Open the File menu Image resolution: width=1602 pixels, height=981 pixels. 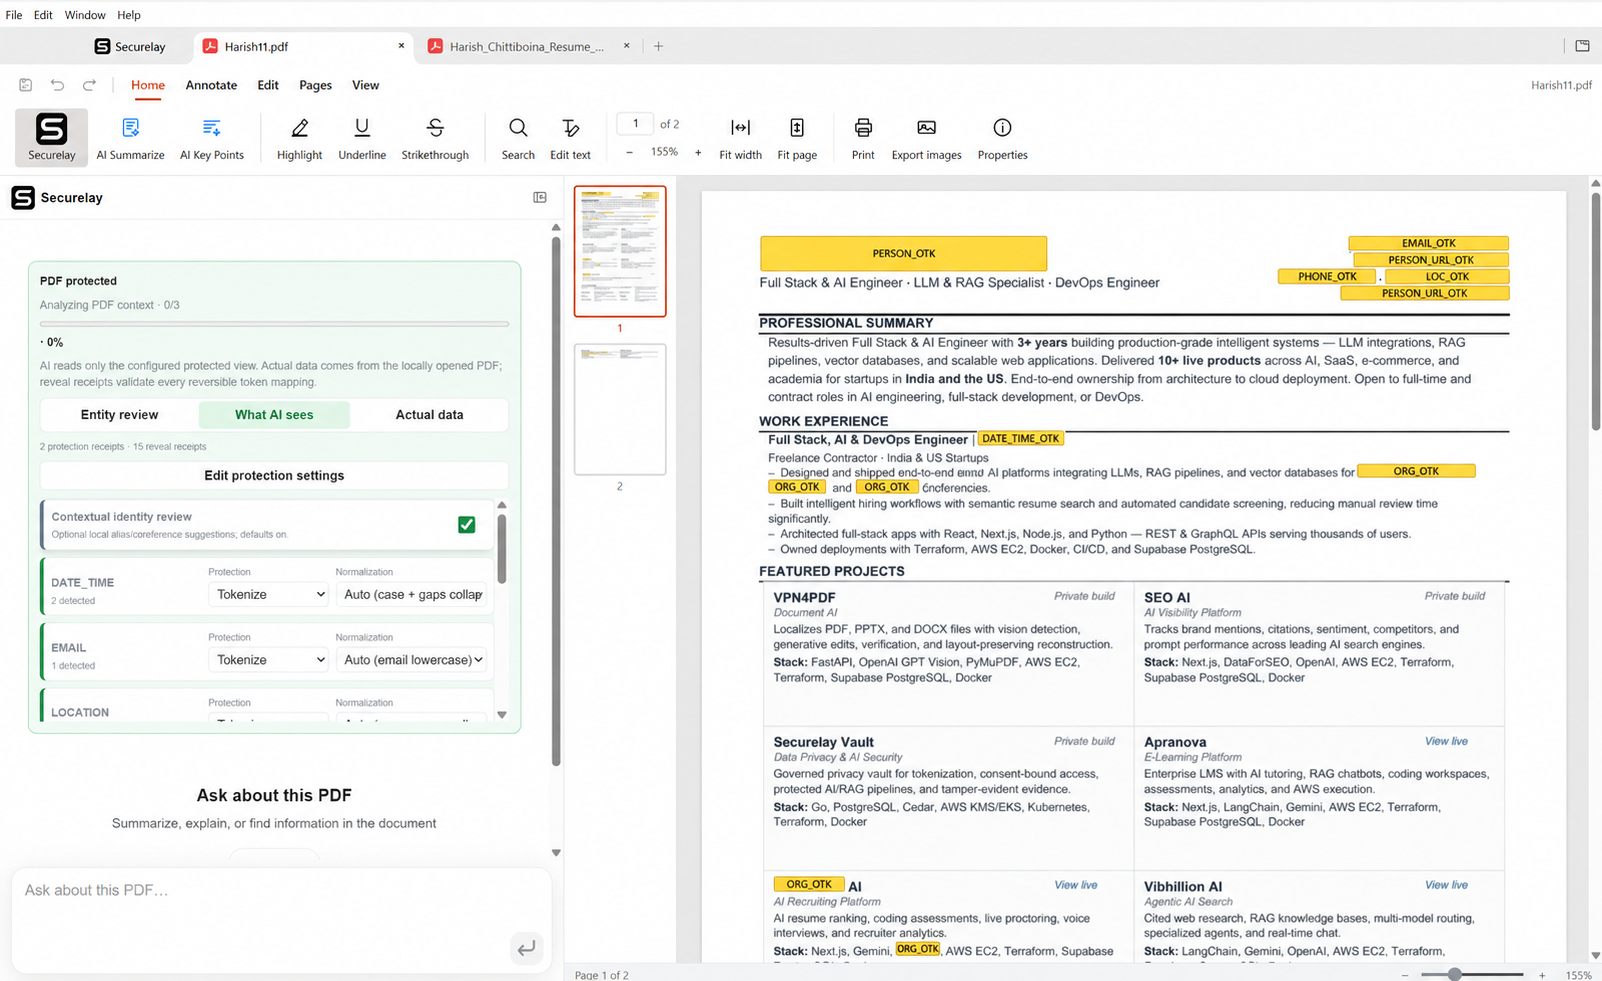14,15
